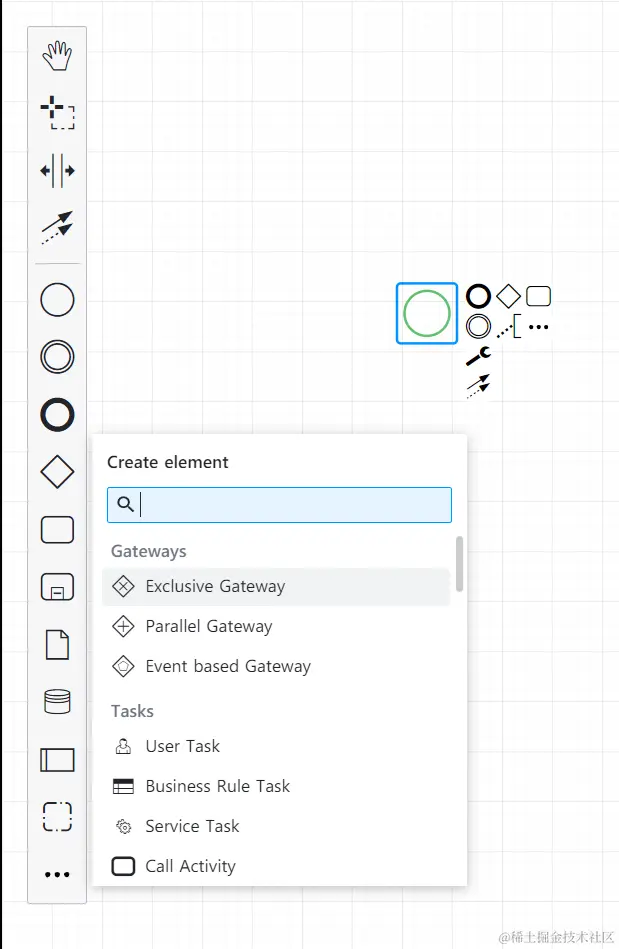Append end event from context pad
Screen dimensions: 619x949
pyautogui.click(x=478, y=296)
